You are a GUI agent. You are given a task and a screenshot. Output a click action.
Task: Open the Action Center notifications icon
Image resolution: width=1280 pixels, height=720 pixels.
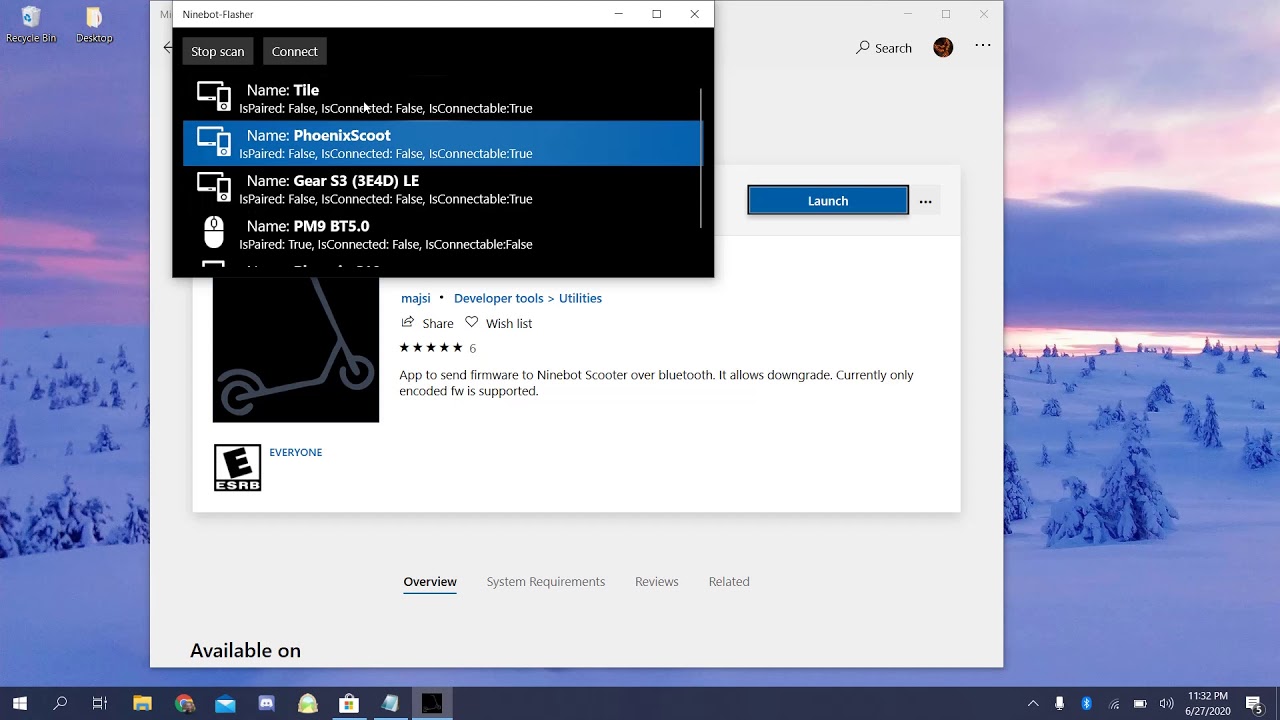coord(1254,704)
